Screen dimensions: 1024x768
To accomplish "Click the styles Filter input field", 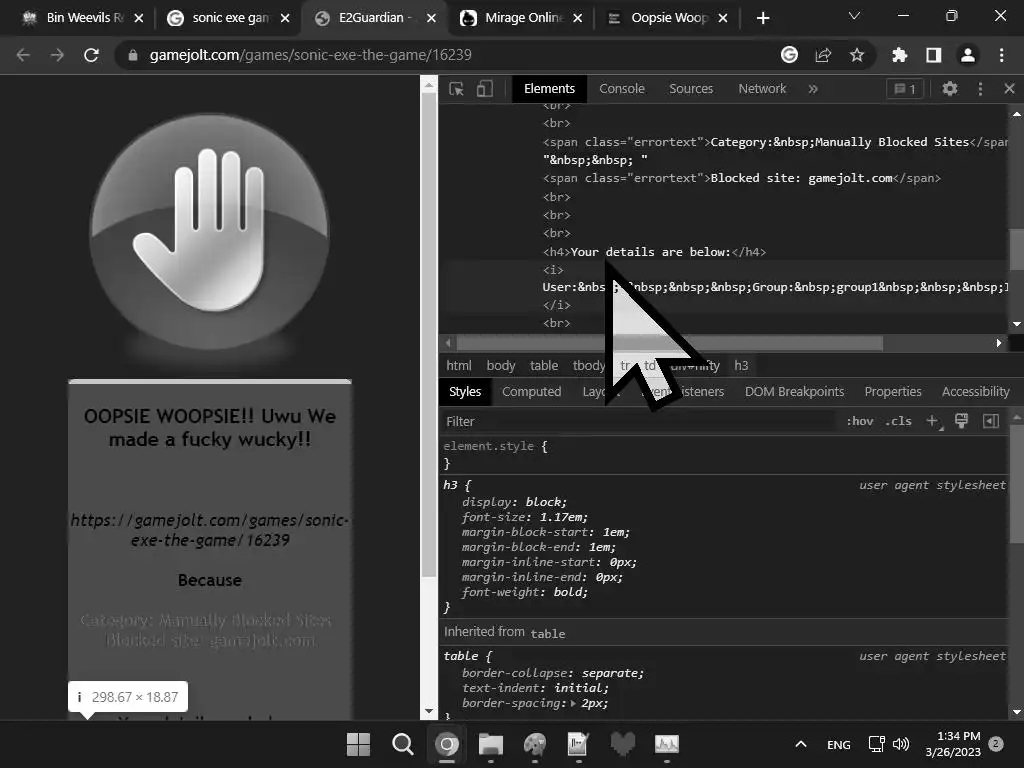I will 637,421.
